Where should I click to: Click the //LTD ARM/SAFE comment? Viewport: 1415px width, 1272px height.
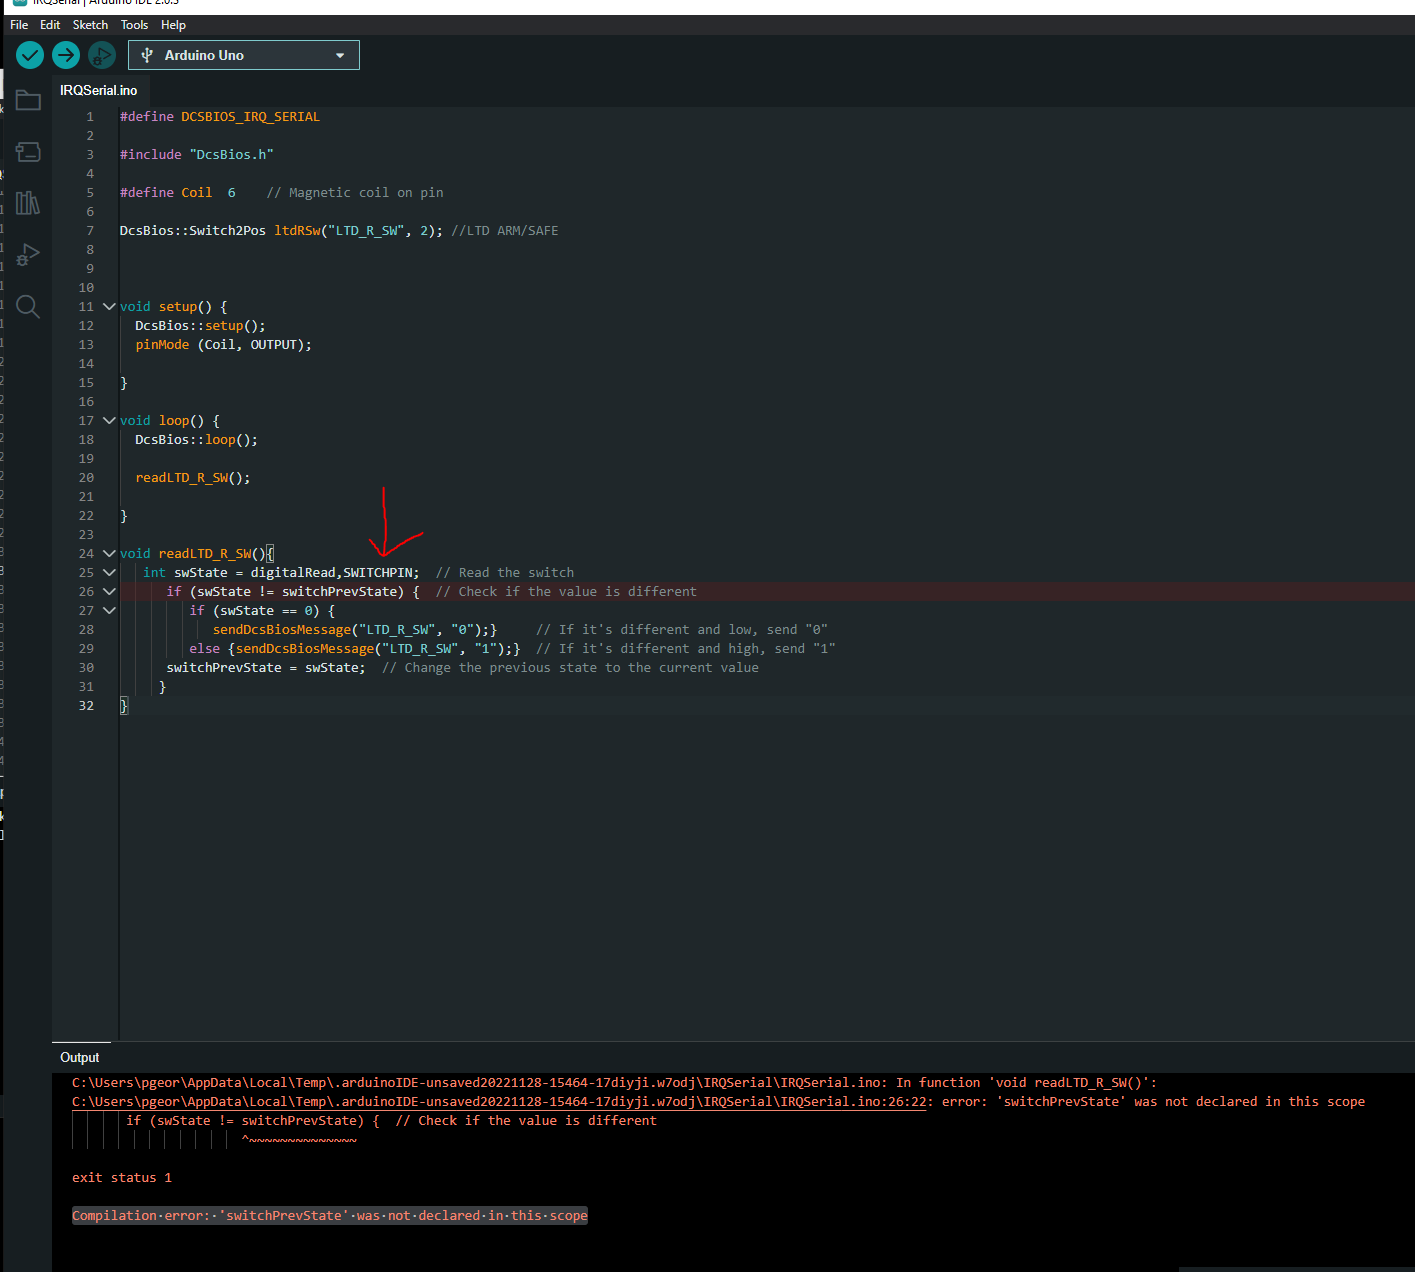coord(505,231)
